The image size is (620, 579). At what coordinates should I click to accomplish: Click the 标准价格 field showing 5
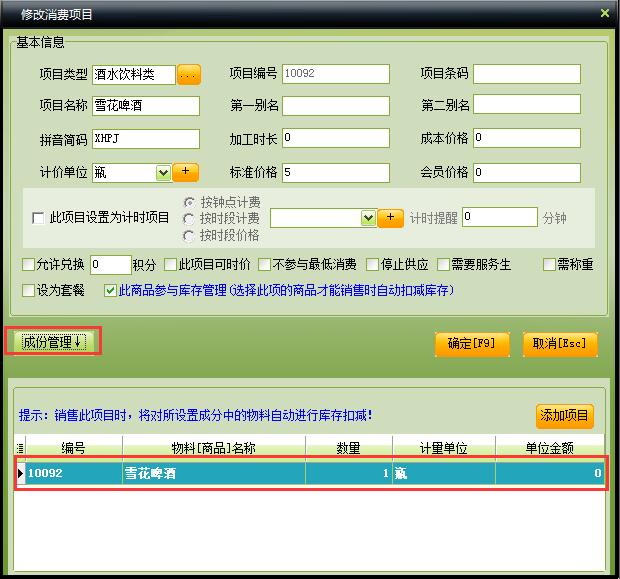click(x=336, y=172)
